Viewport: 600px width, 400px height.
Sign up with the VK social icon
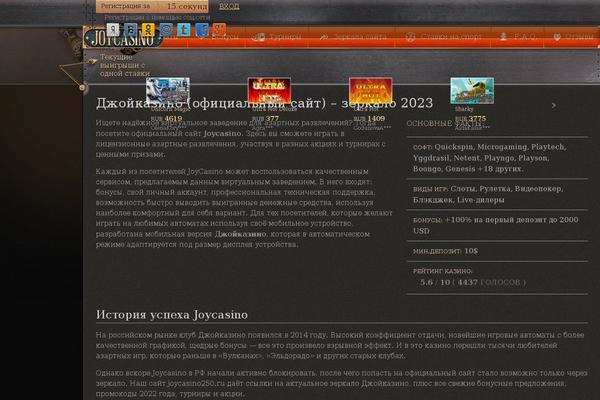pyautogui.click(x=130, y=29)
